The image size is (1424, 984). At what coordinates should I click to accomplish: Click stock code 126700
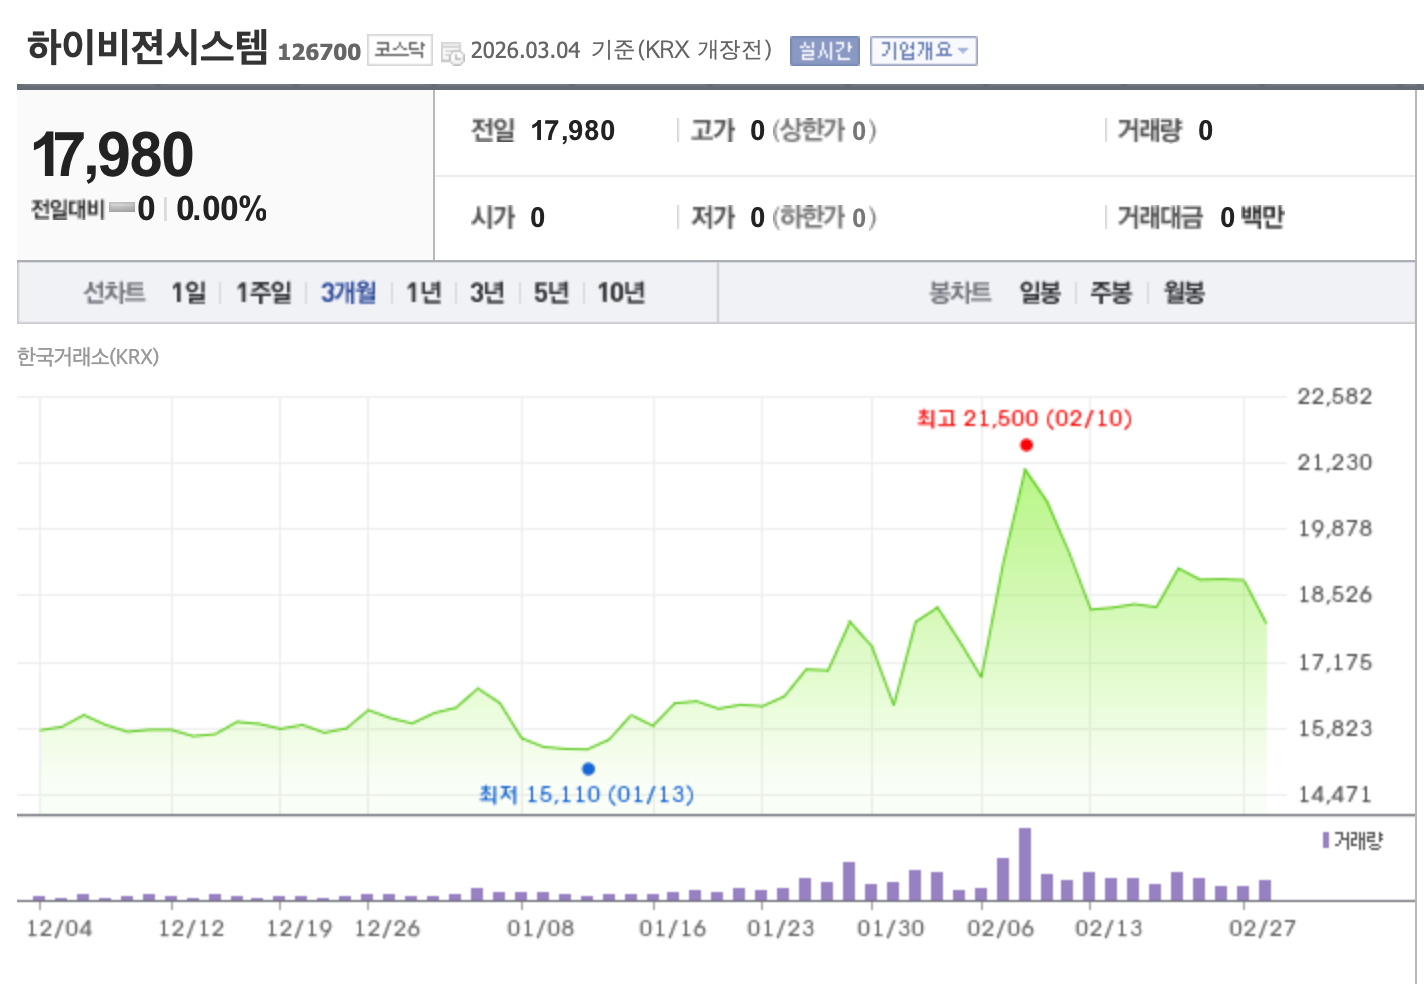(319, 52)
